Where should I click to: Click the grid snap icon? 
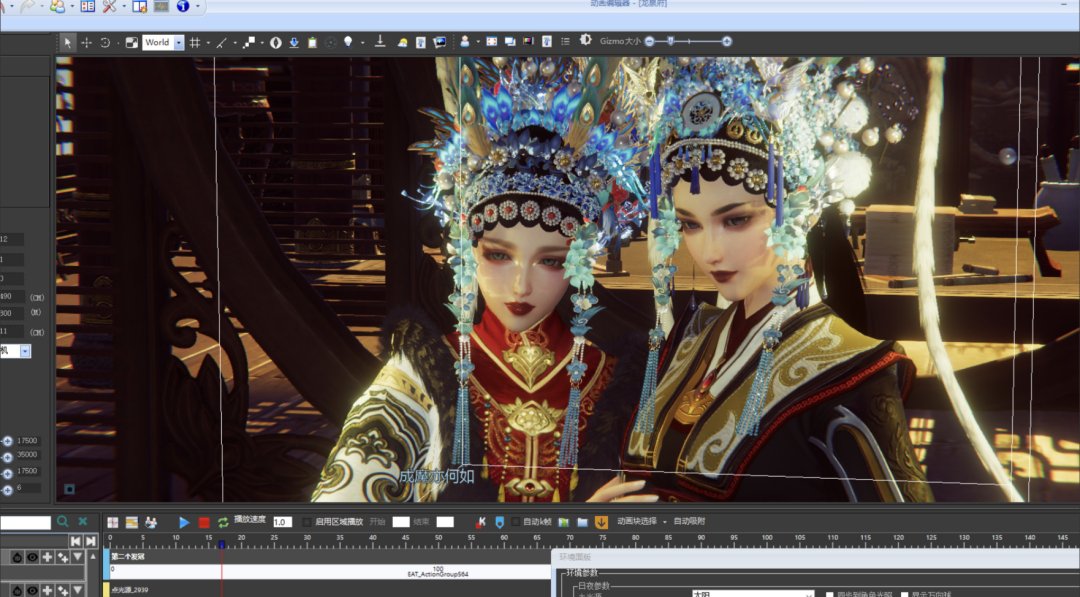[x=195, y=42]
